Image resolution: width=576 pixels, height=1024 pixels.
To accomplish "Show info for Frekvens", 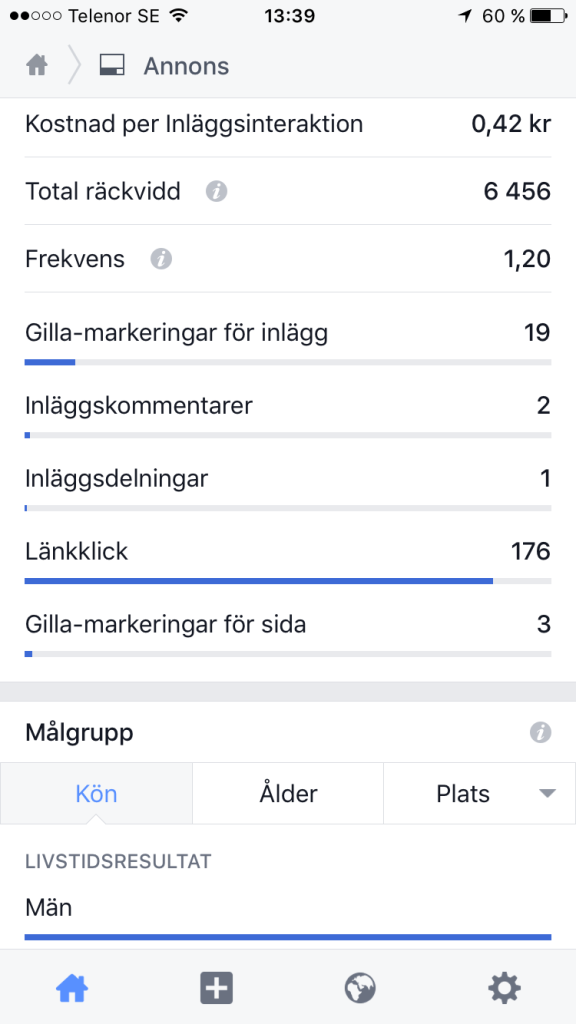I will (161, 259).
